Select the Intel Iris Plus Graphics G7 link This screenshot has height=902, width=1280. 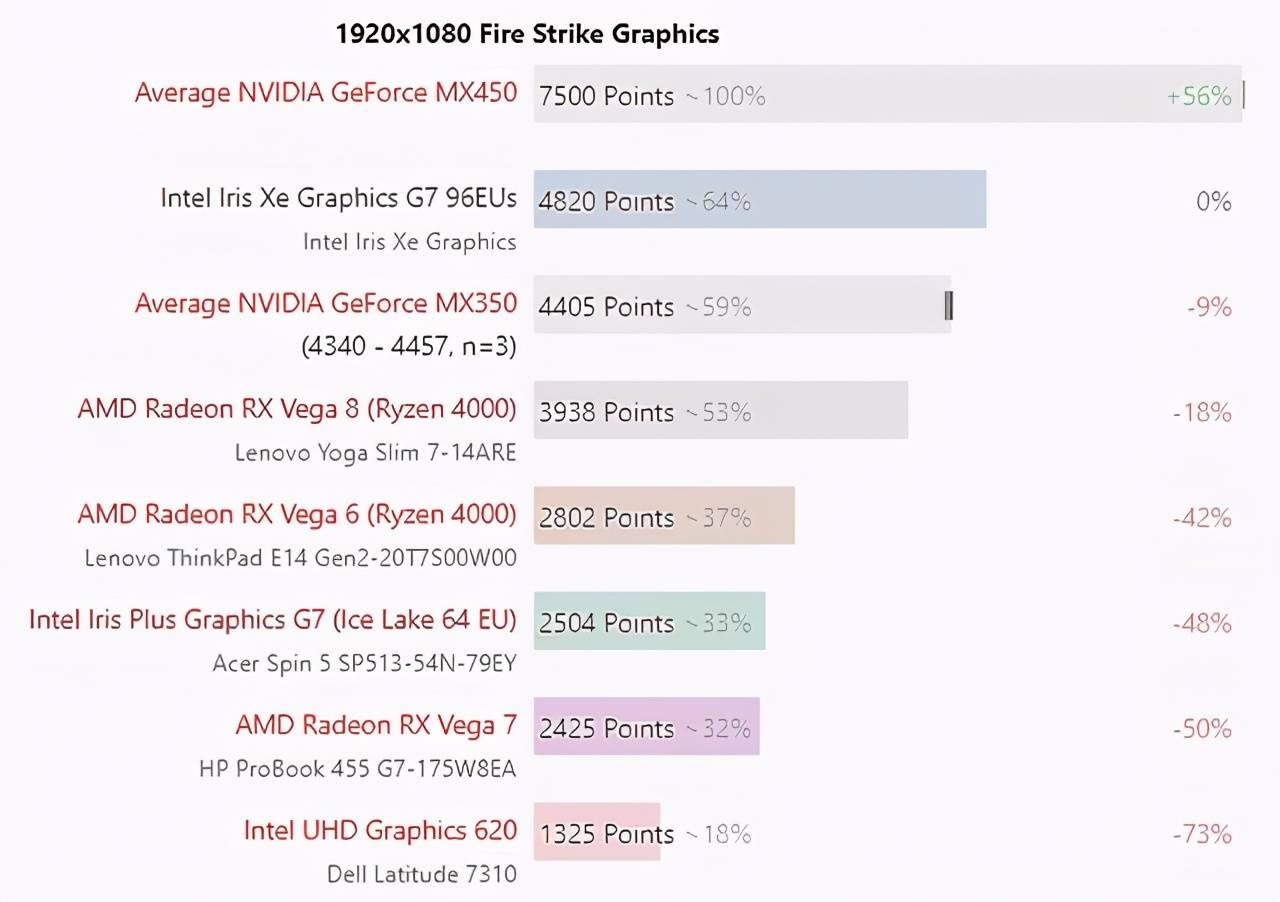tap(273, 620)
